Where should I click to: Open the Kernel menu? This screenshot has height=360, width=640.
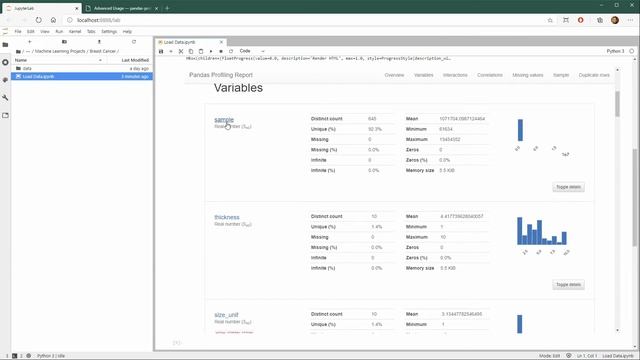(x=75, y=31)
